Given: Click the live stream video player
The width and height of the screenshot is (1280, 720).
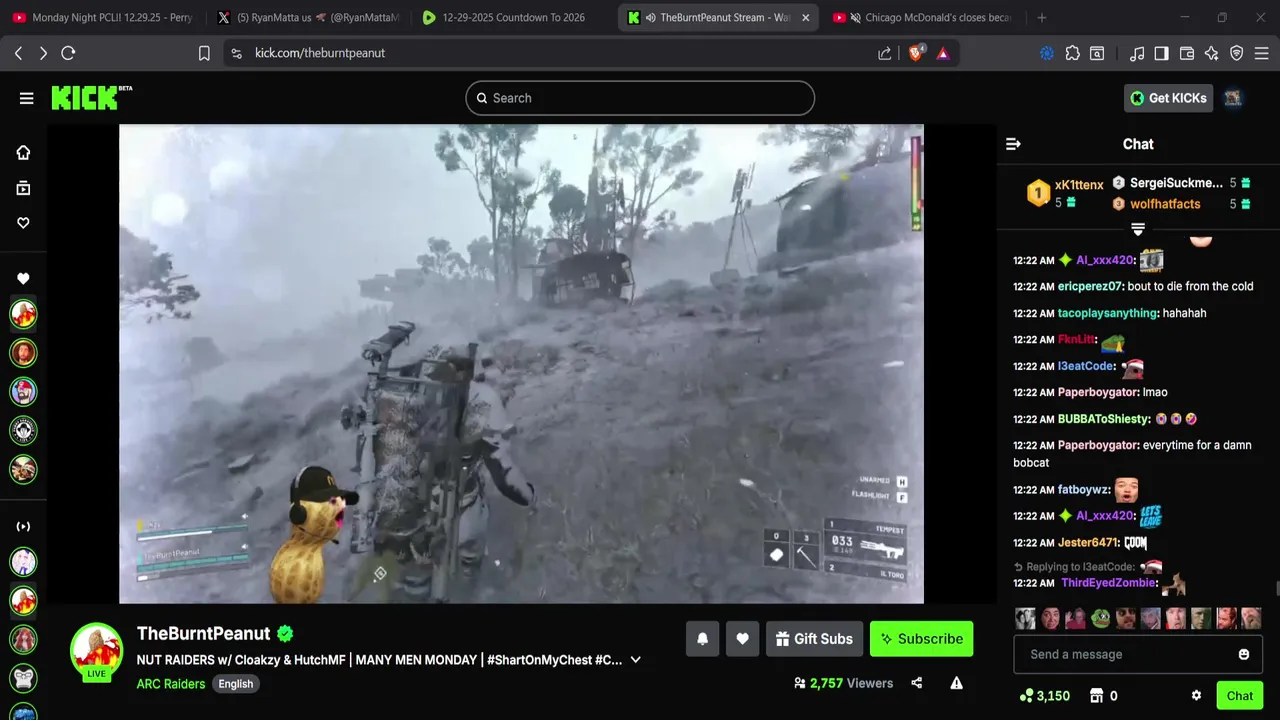Looking at the screenshot, I should pos(521,364).
